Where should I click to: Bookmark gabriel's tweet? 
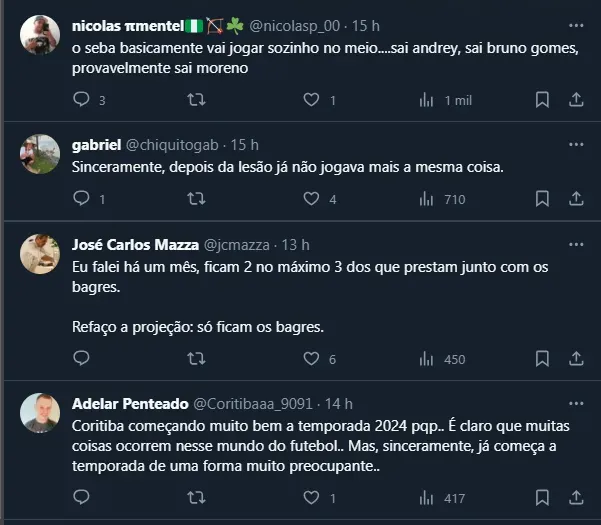pyautogui.click(x=542, y=199)
